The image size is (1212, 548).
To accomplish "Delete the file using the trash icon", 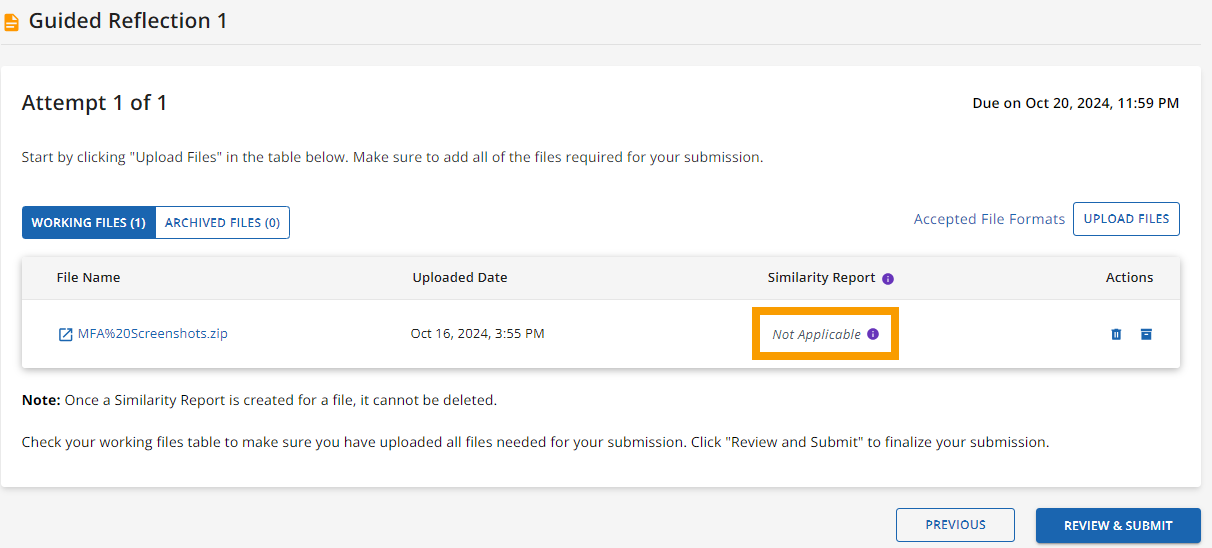I will 1116,334.
